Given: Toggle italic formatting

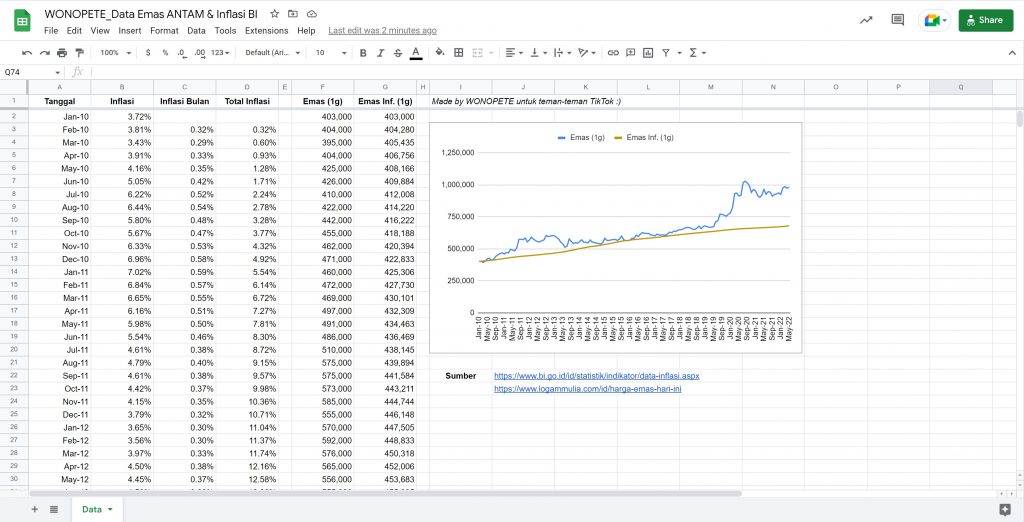Looking at the screenshot, I should click(x=380, y=53).
